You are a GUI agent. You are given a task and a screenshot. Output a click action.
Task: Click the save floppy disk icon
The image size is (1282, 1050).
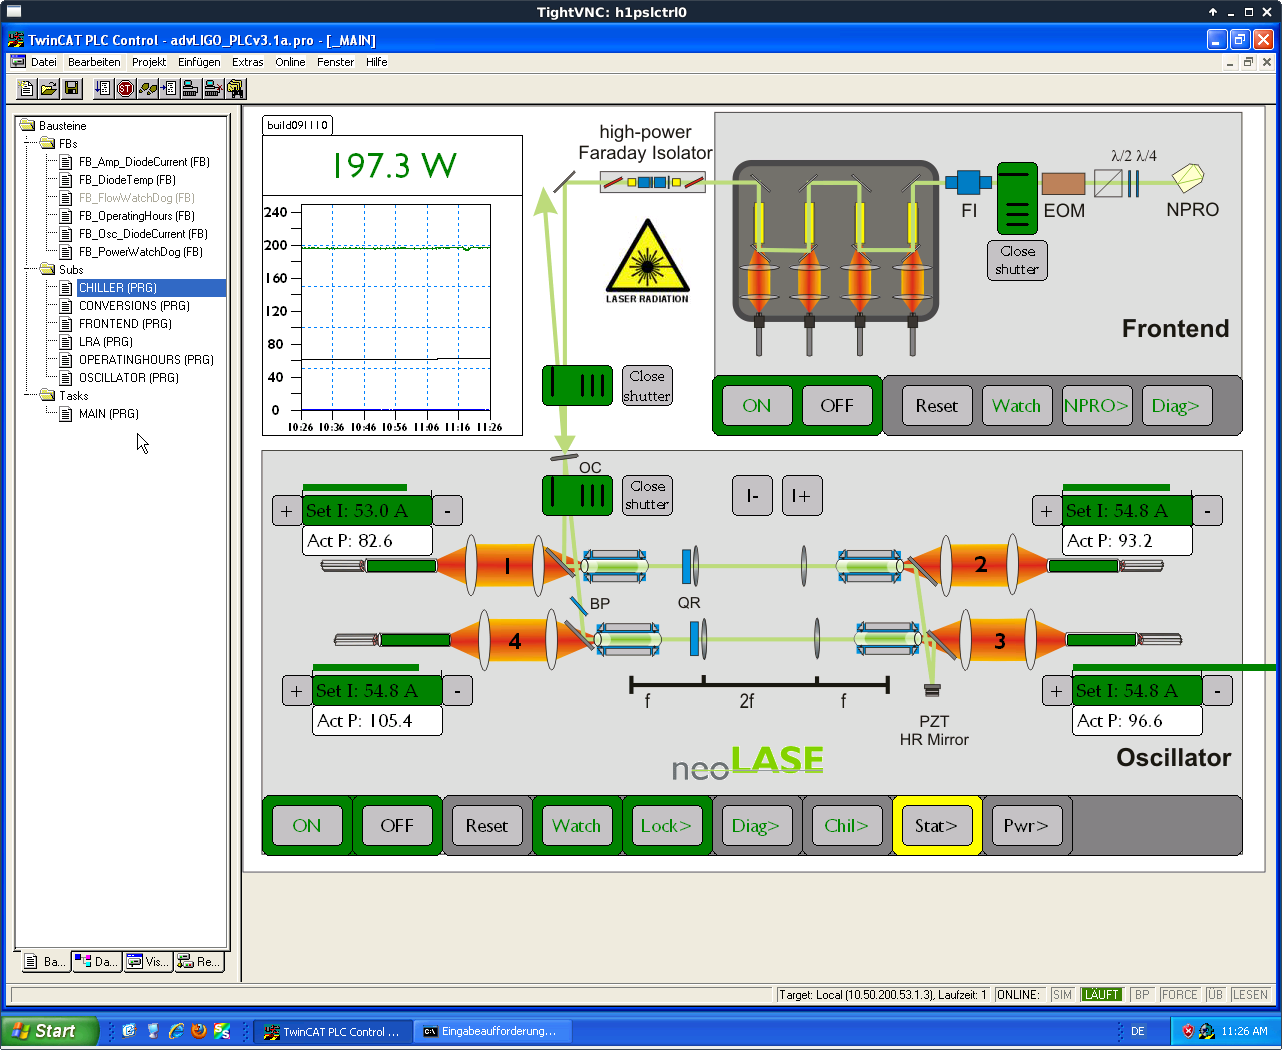pyautogui.click(x=71, y=89)
